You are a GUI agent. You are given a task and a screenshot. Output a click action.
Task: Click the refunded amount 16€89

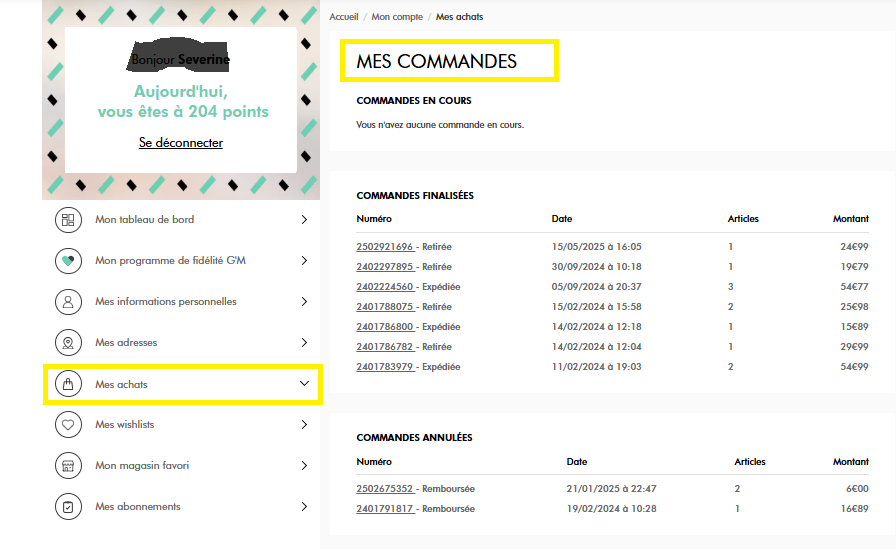click(x=854, y=509)
